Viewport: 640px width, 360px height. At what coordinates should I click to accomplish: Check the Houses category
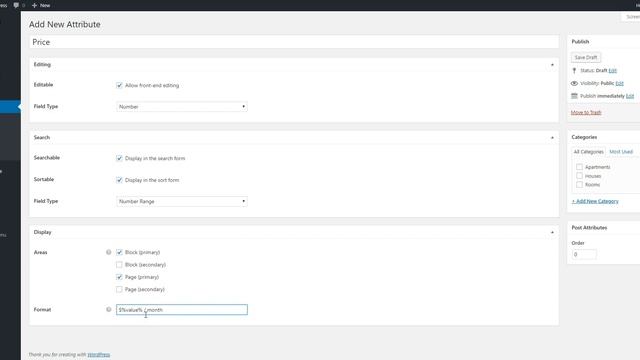coord(579,176)
